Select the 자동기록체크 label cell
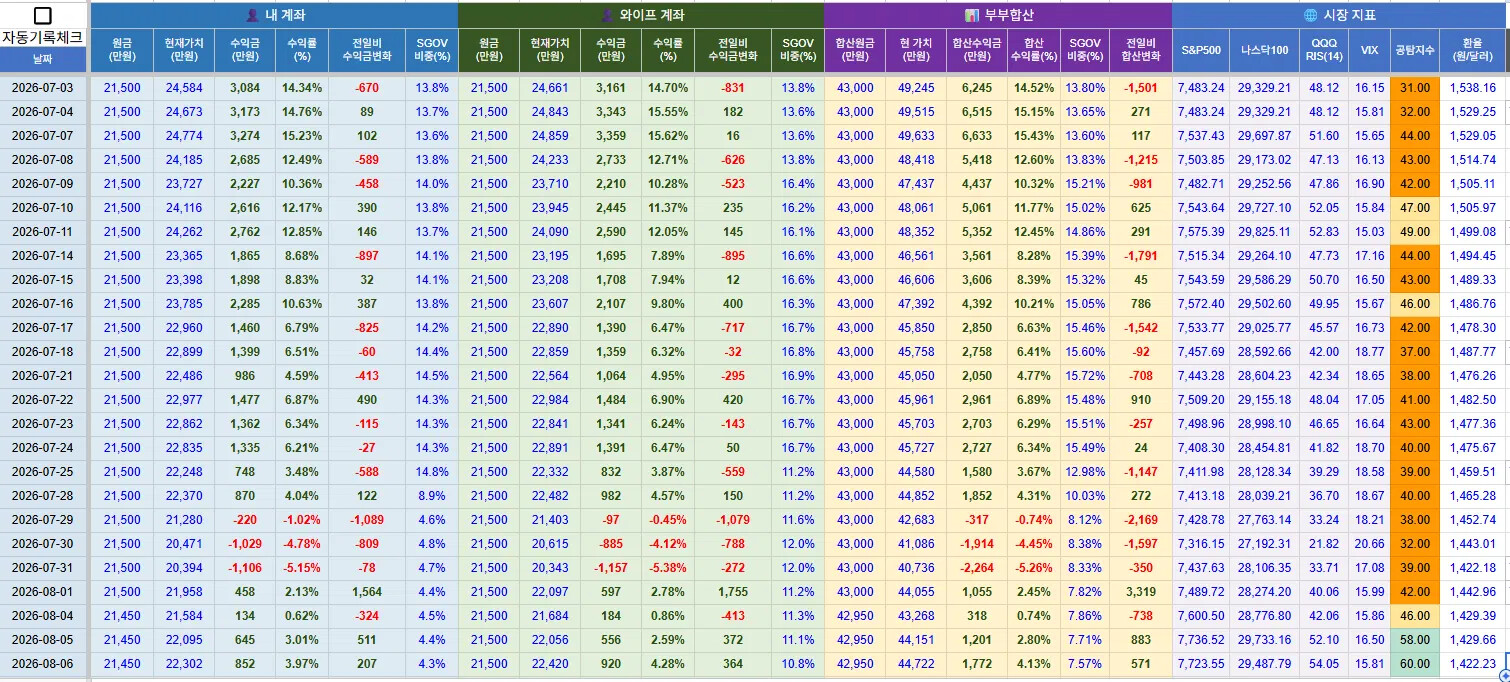Viewport: 1510px width, 682px height. click(x=43, y=38)
